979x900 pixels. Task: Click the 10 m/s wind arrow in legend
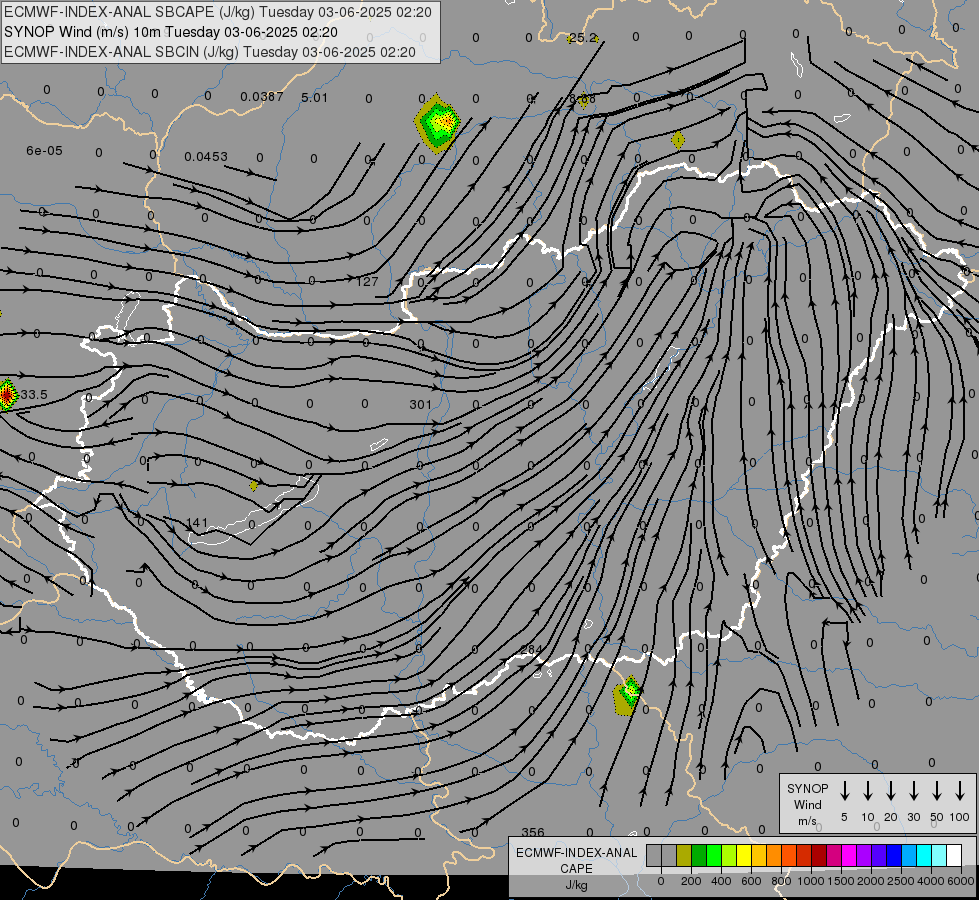(x=868, y=791)
